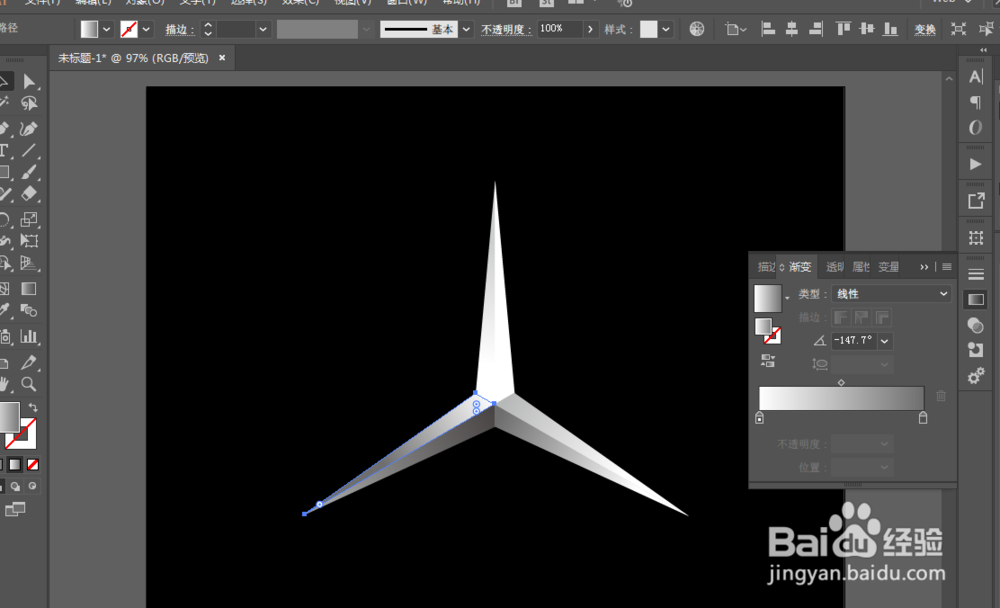Viewport: 1000px width, 608px height.
Task: Open stroke color dropdown in control bar
Action: [x=146, y=29]
